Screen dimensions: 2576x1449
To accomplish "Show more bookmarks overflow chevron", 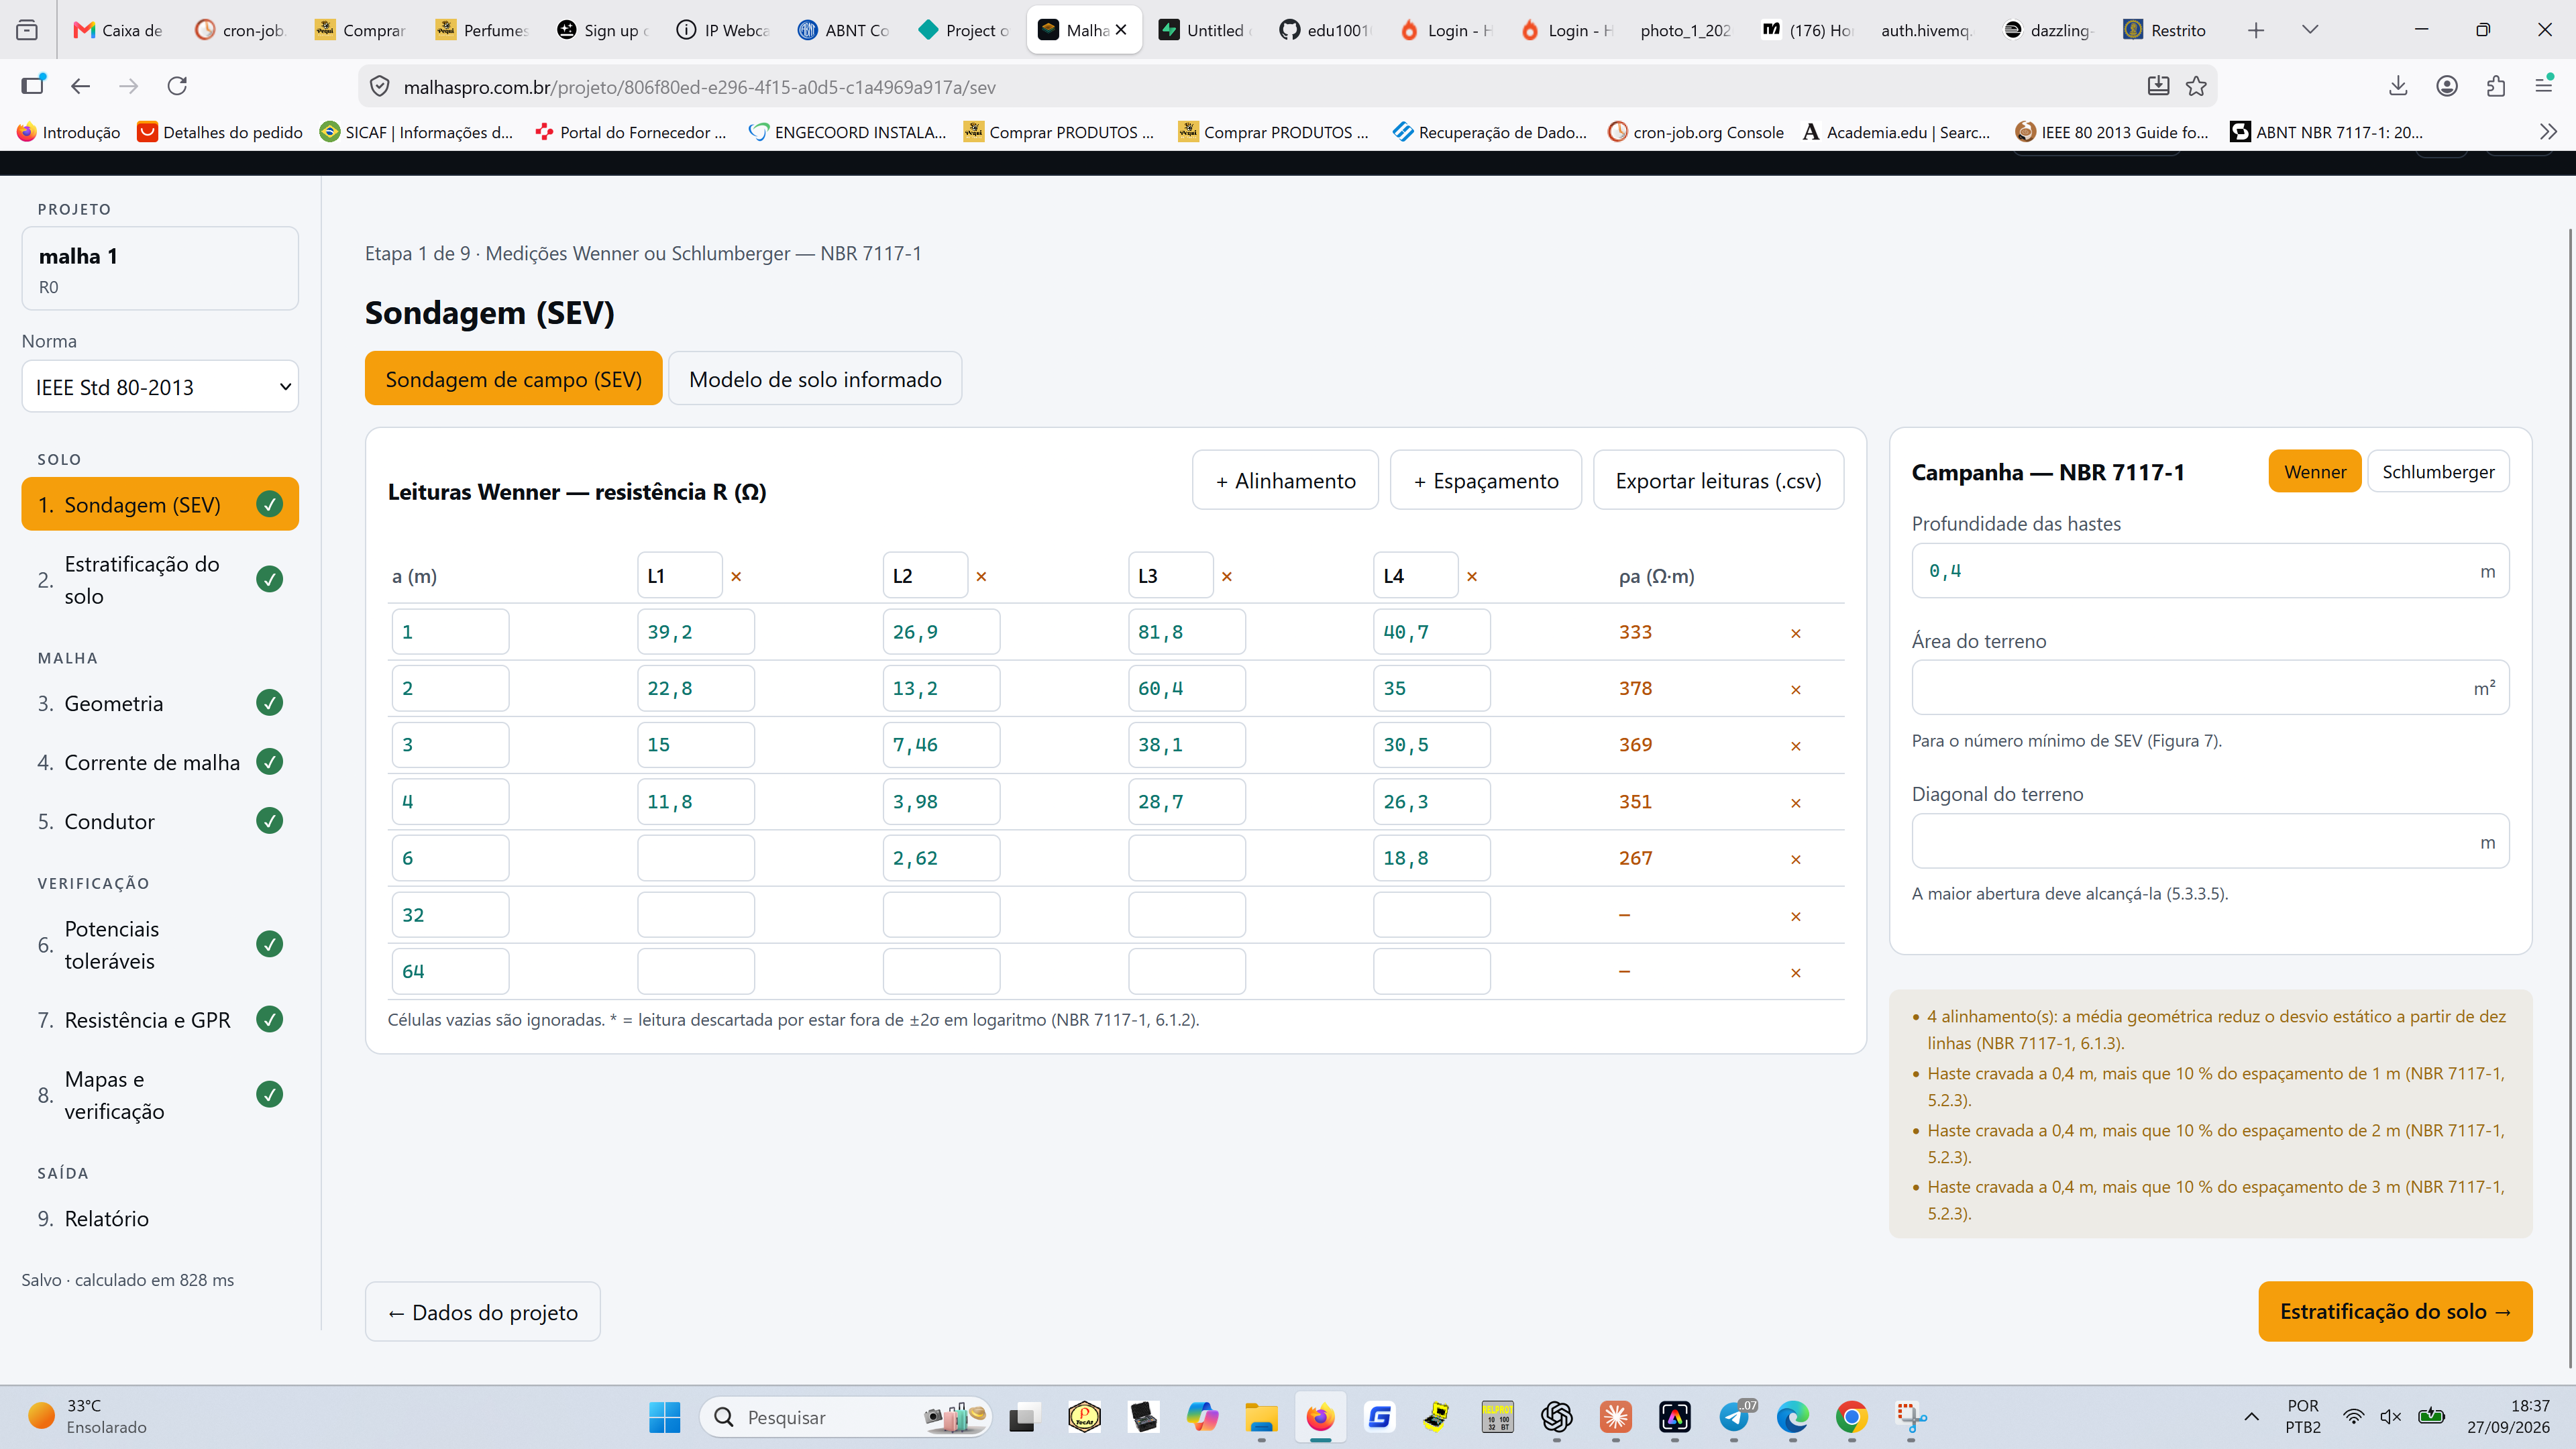I will tap(2548, 132).
